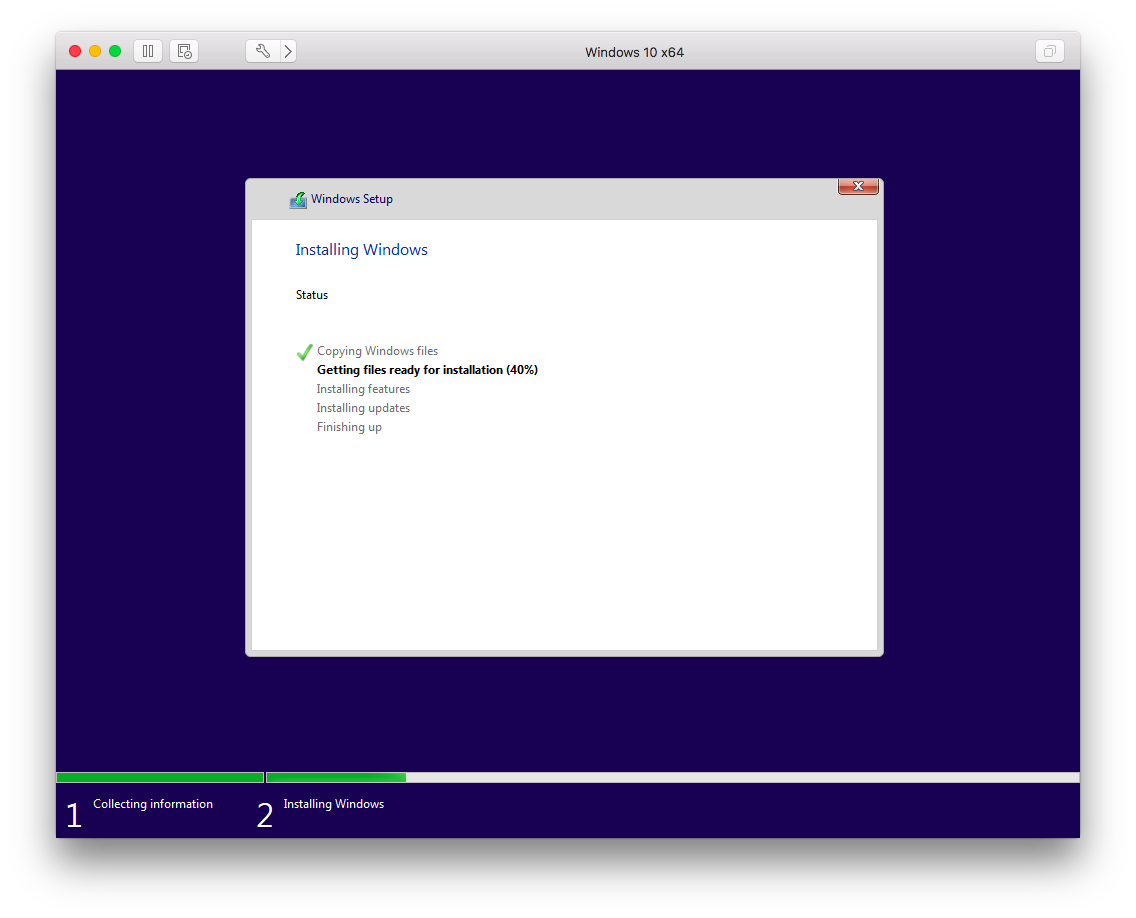Image resolution: width=1136 pixels, height=918 pixels.
Task: Click the red pause icon's neighboring snapshot-clock icon
Action: (x=184, y=51)
